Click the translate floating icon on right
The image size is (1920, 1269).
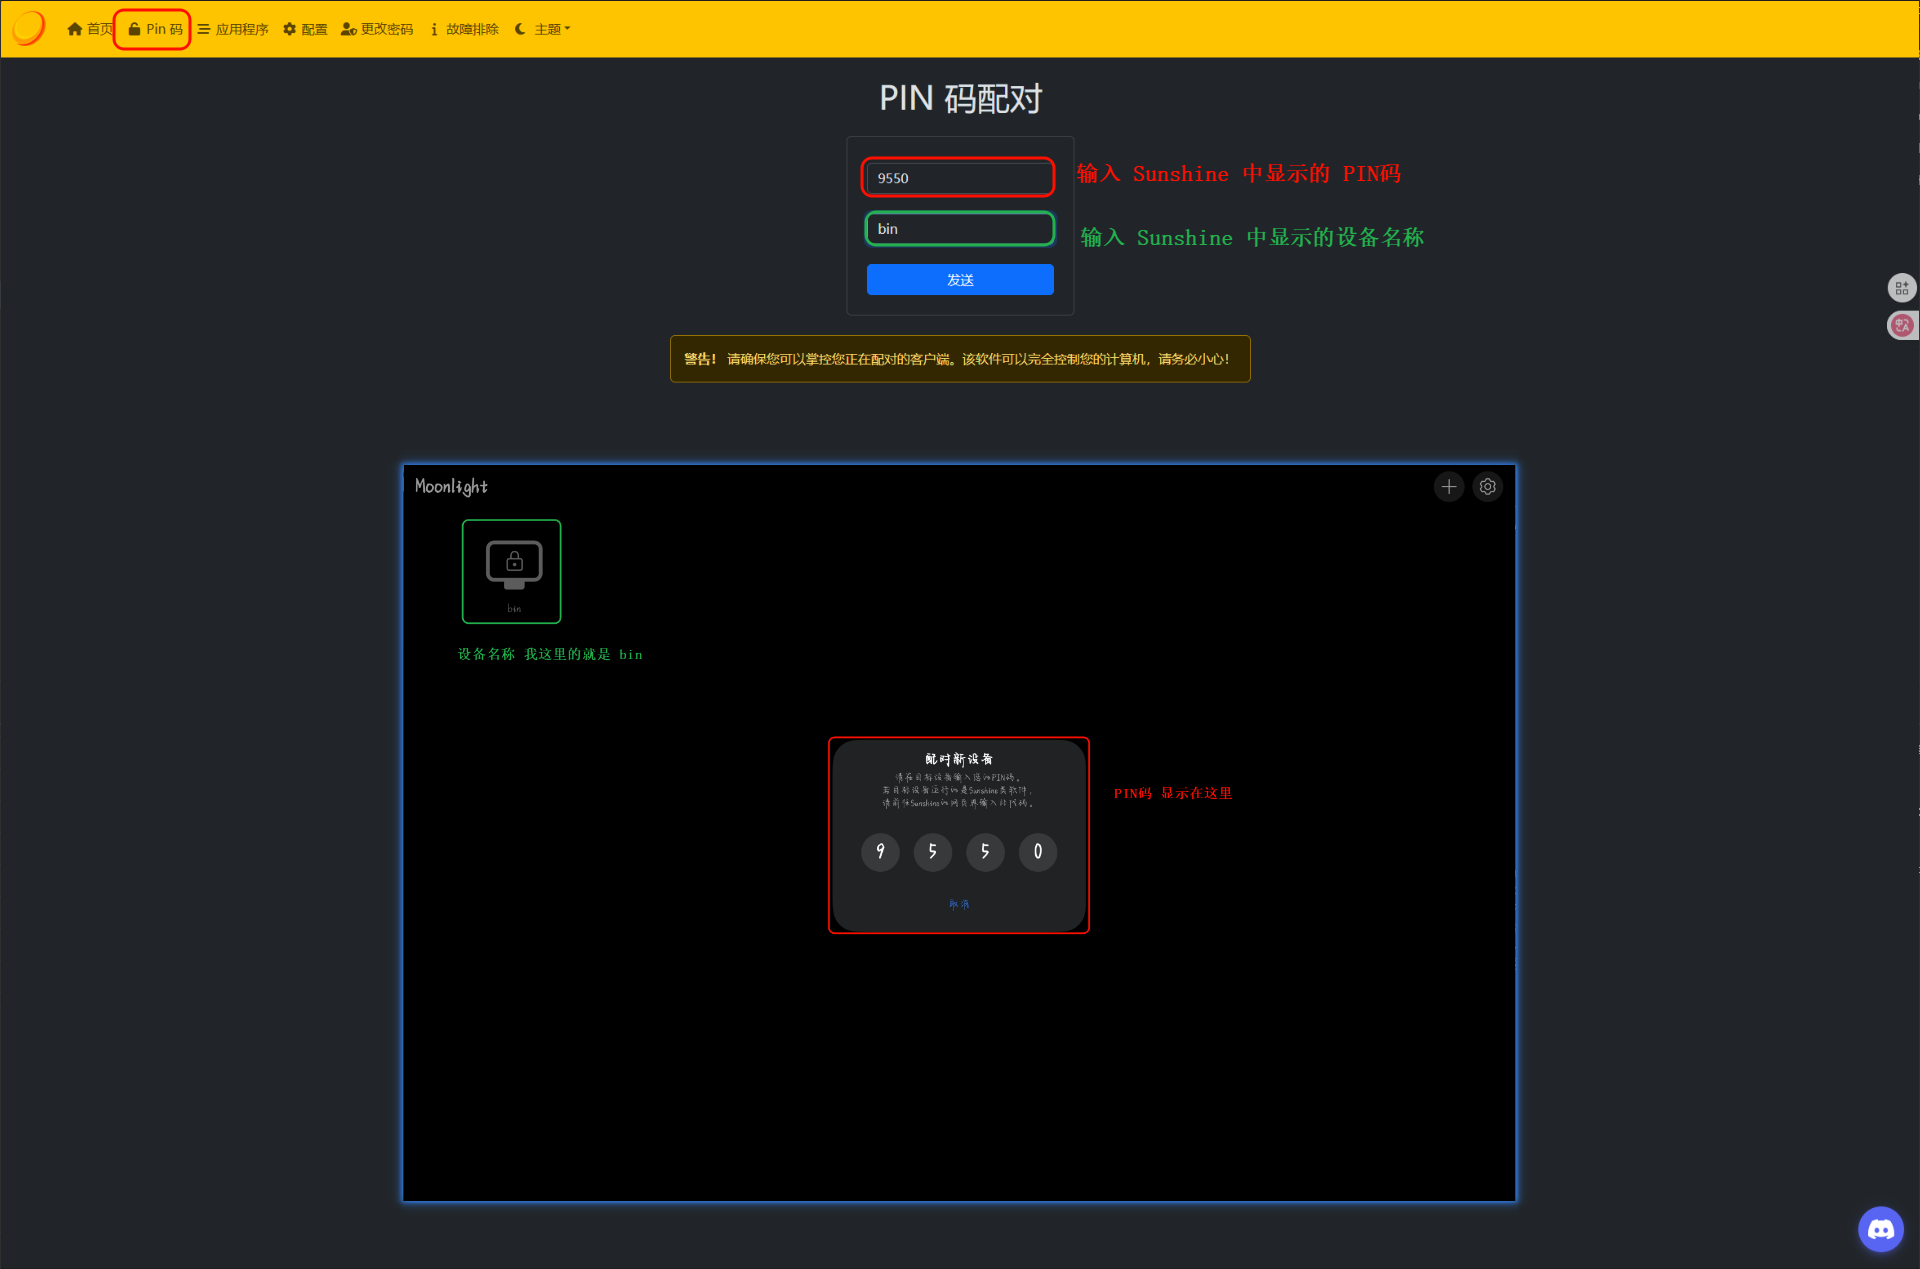[x=1902, y=325]
